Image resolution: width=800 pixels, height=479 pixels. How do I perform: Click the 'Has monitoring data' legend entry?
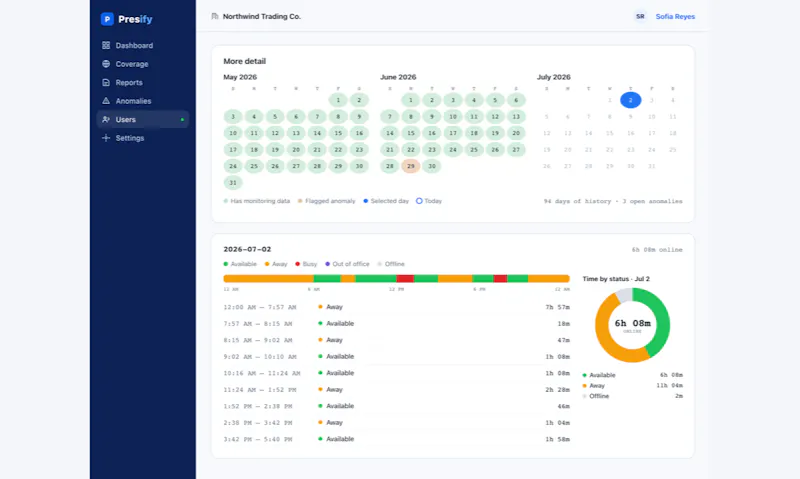coord(257,201)
